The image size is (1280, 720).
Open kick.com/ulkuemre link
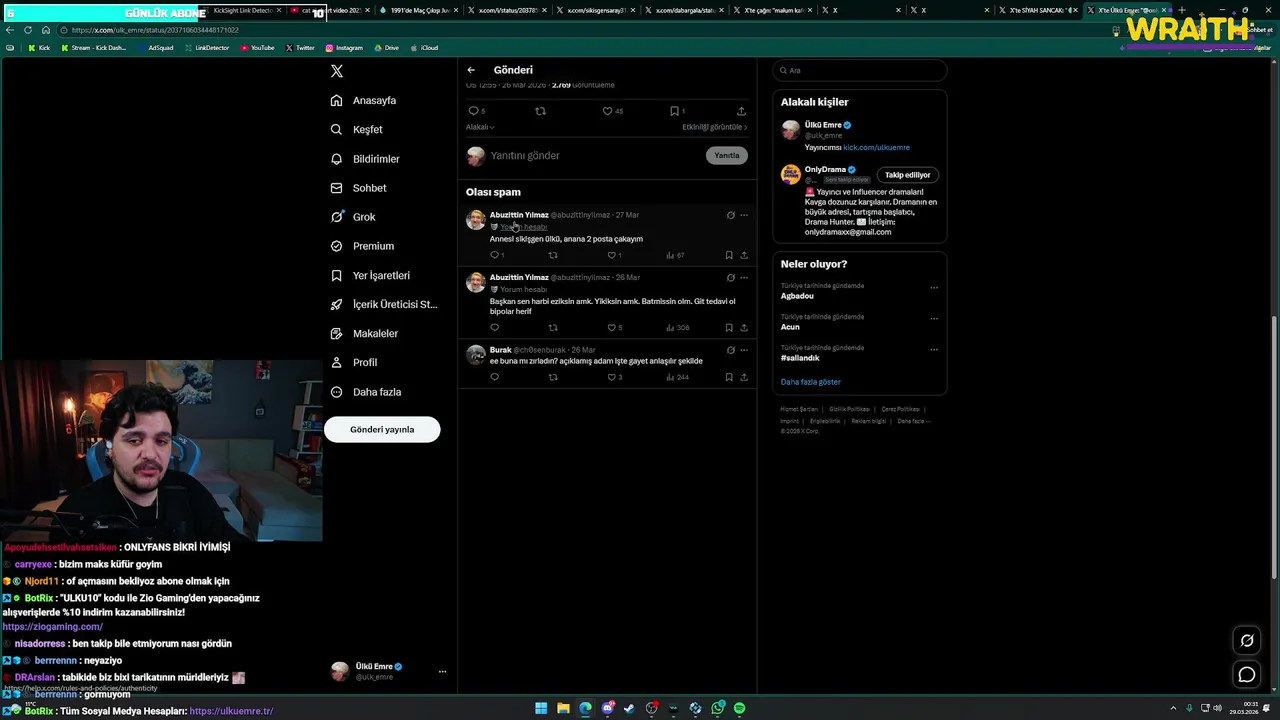(876, 148)
